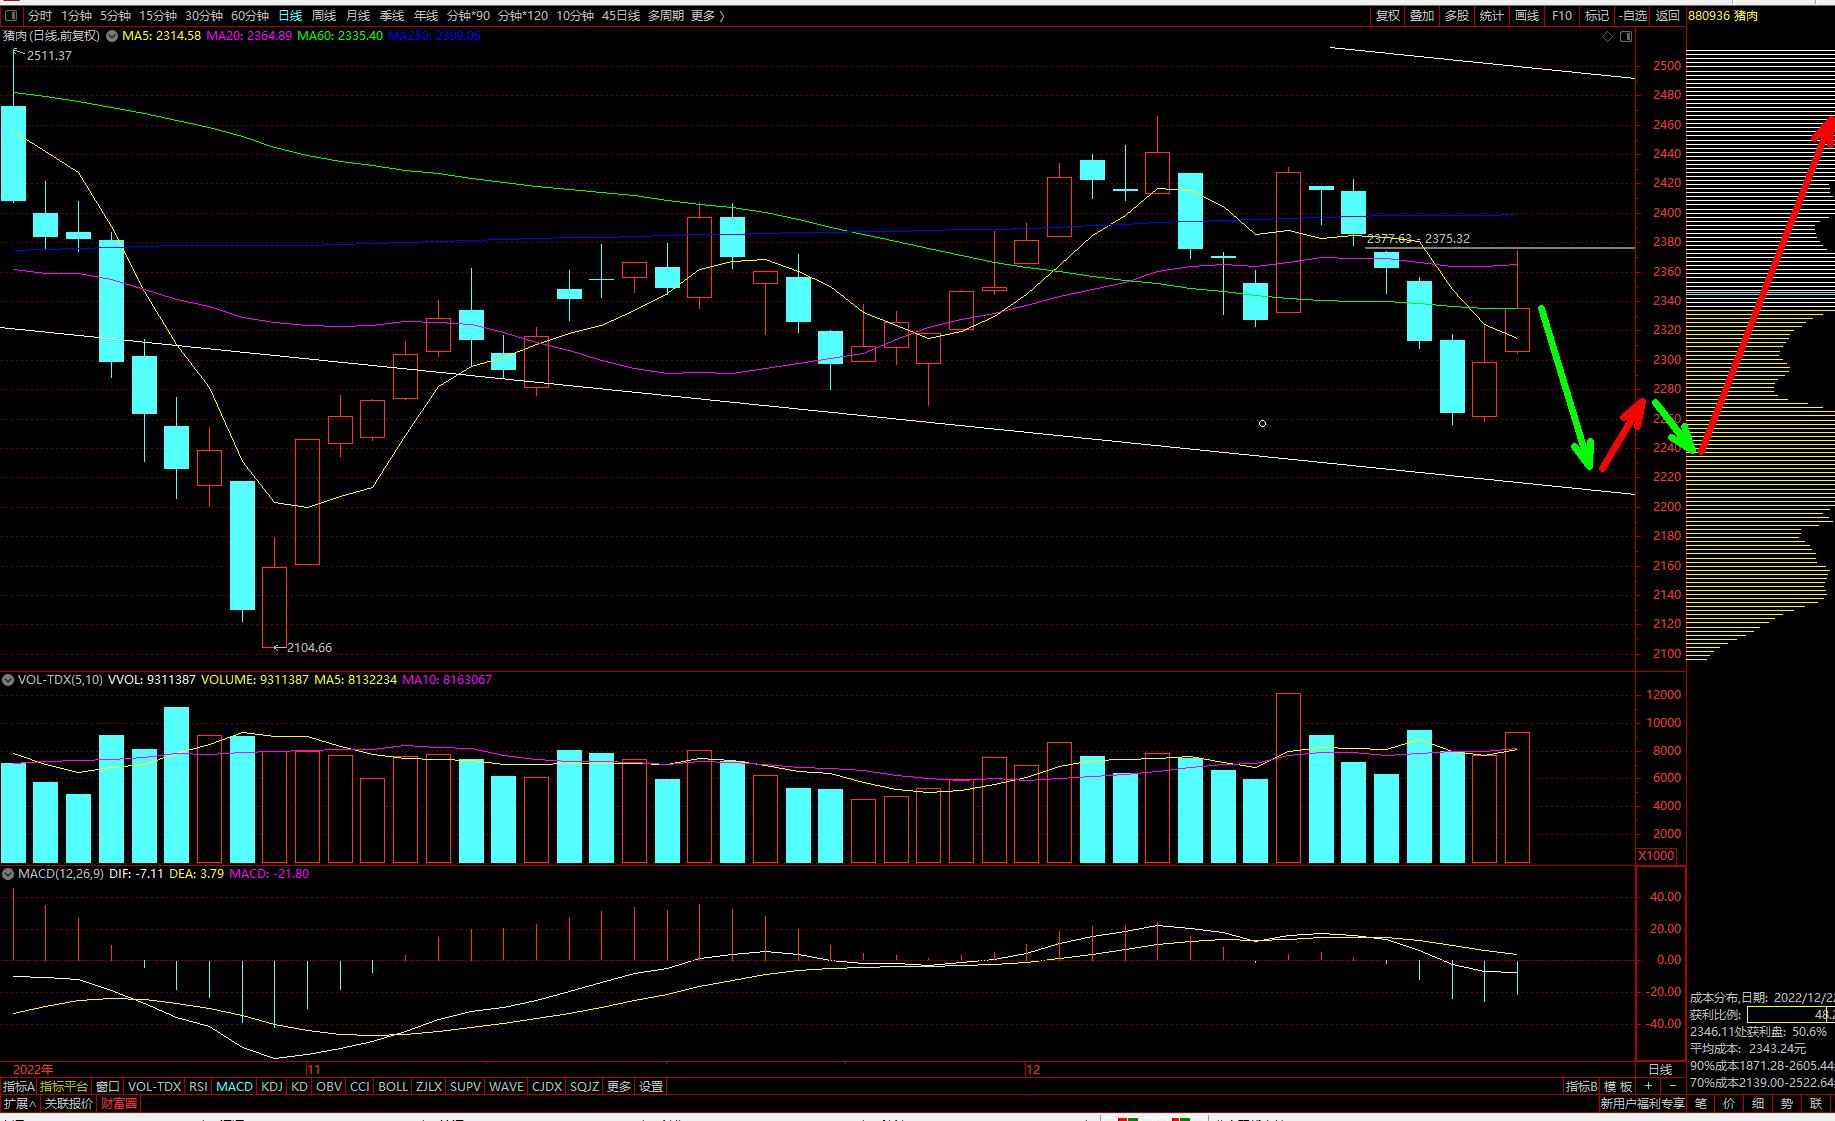The width and height of the screenshot is (1835, 1121).
Task: Choose the BOLL indicator
Action: (393, 1086)
